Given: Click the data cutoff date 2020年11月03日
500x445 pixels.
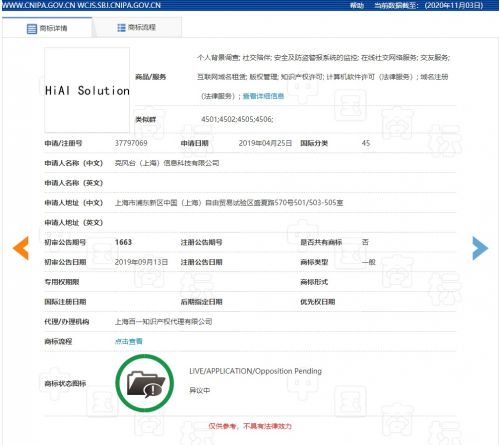Looking at the screenshot, I should [454, 5].
